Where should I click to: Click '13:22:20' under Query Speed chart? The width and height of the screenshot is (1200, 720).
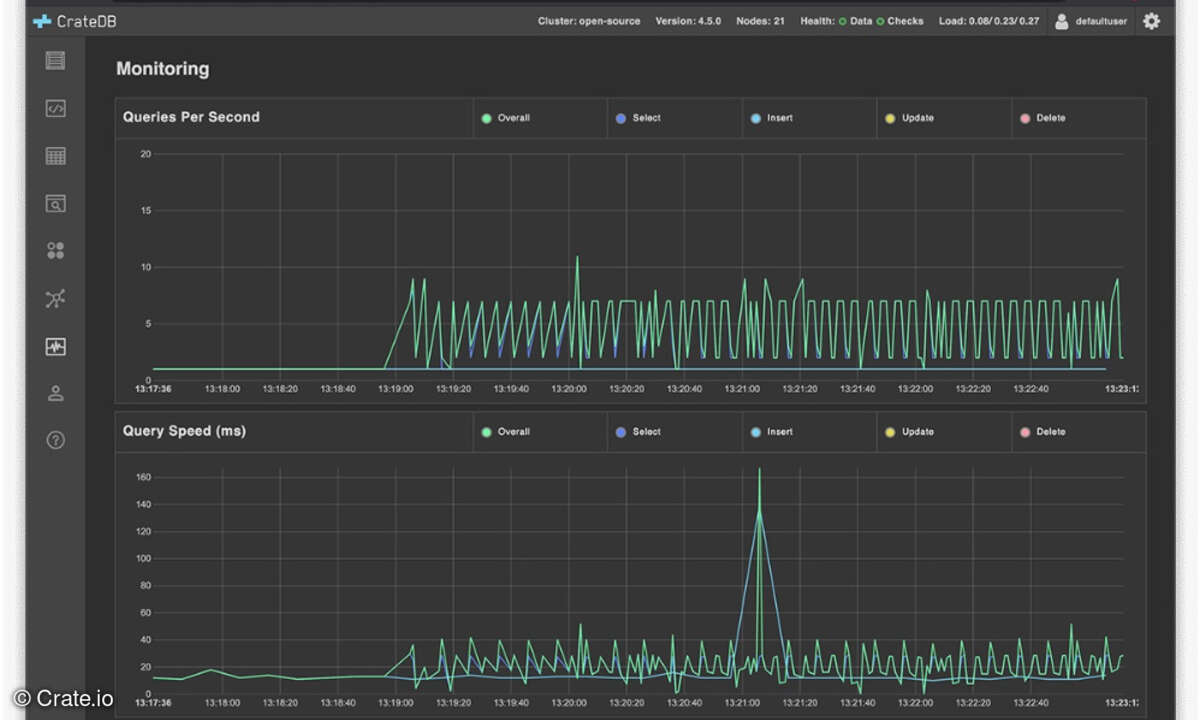tap(973, 703)
